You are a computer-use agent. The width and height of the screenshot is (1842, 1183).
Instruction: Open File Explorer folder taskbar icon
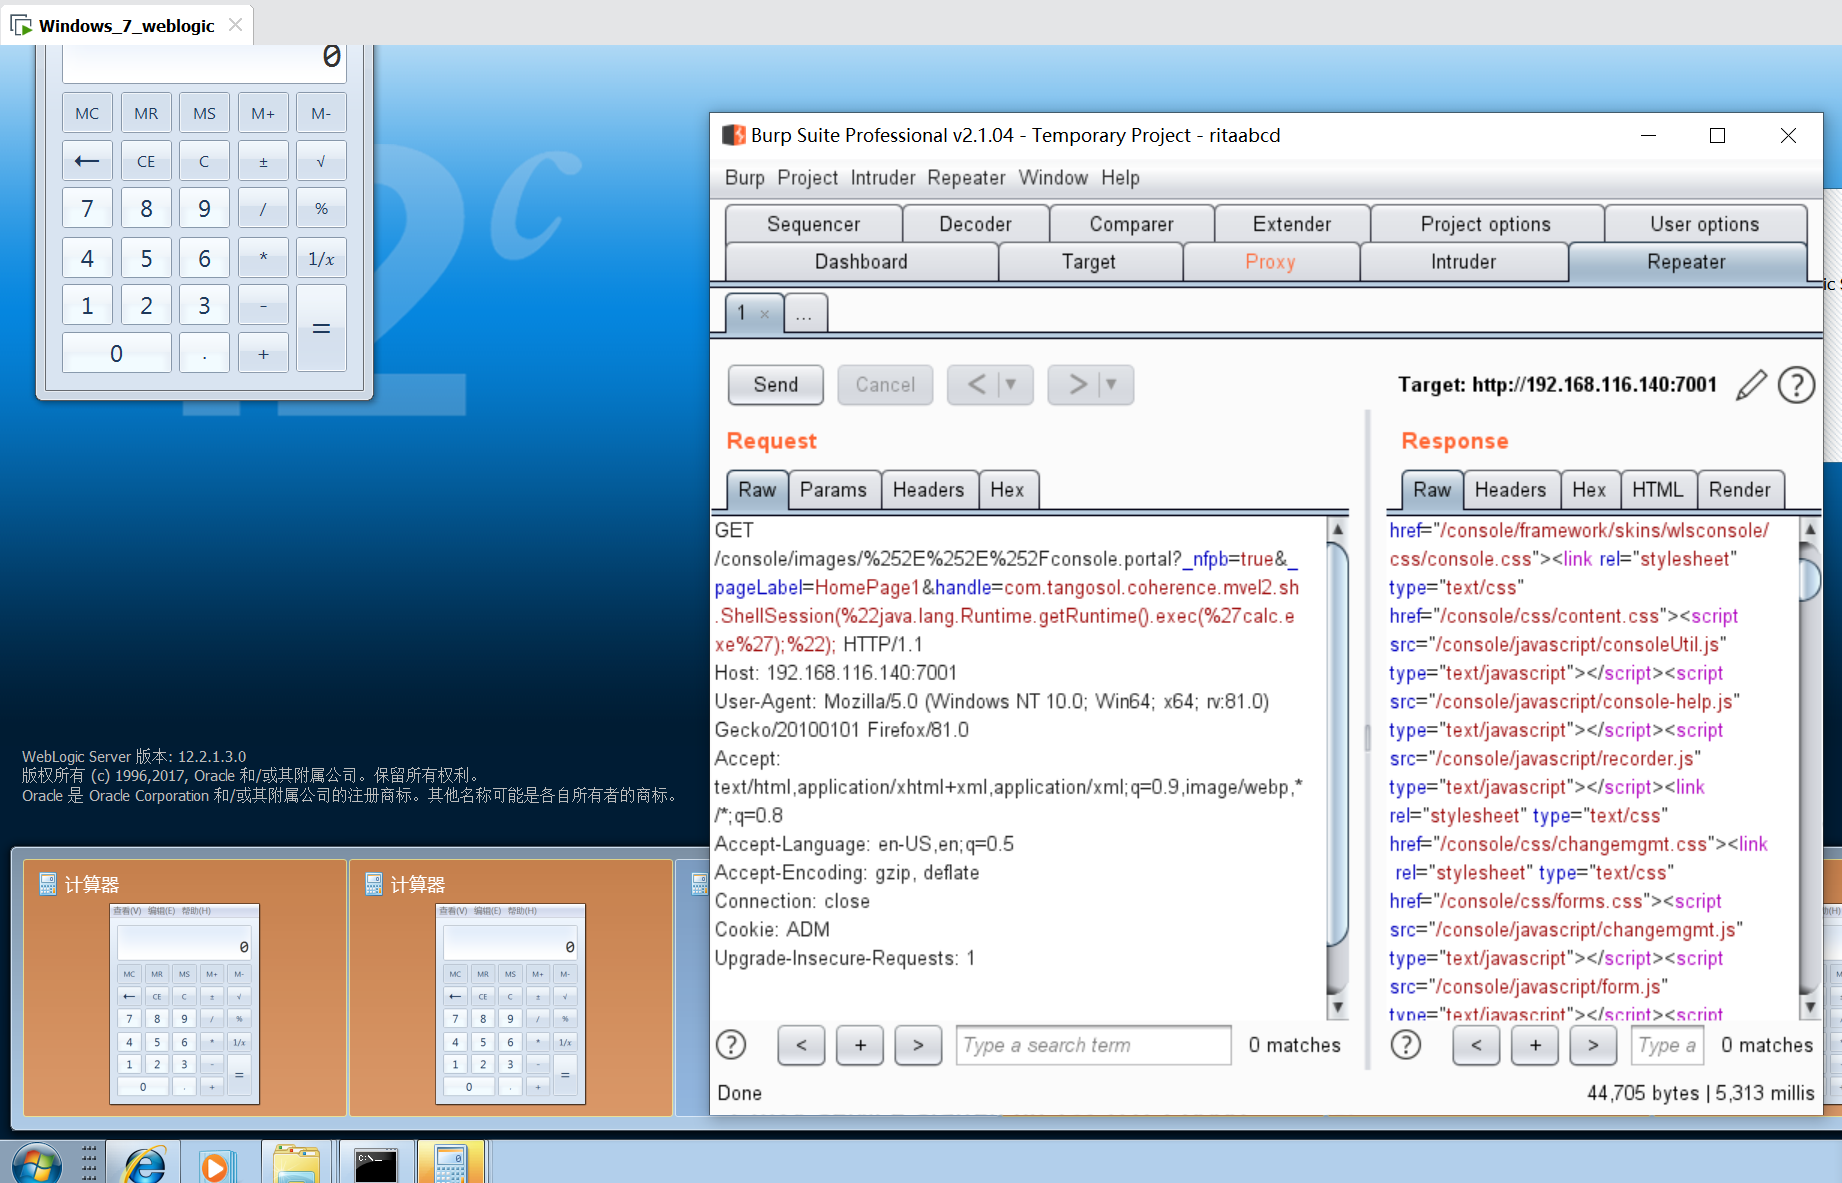(x=296, y=1165)
